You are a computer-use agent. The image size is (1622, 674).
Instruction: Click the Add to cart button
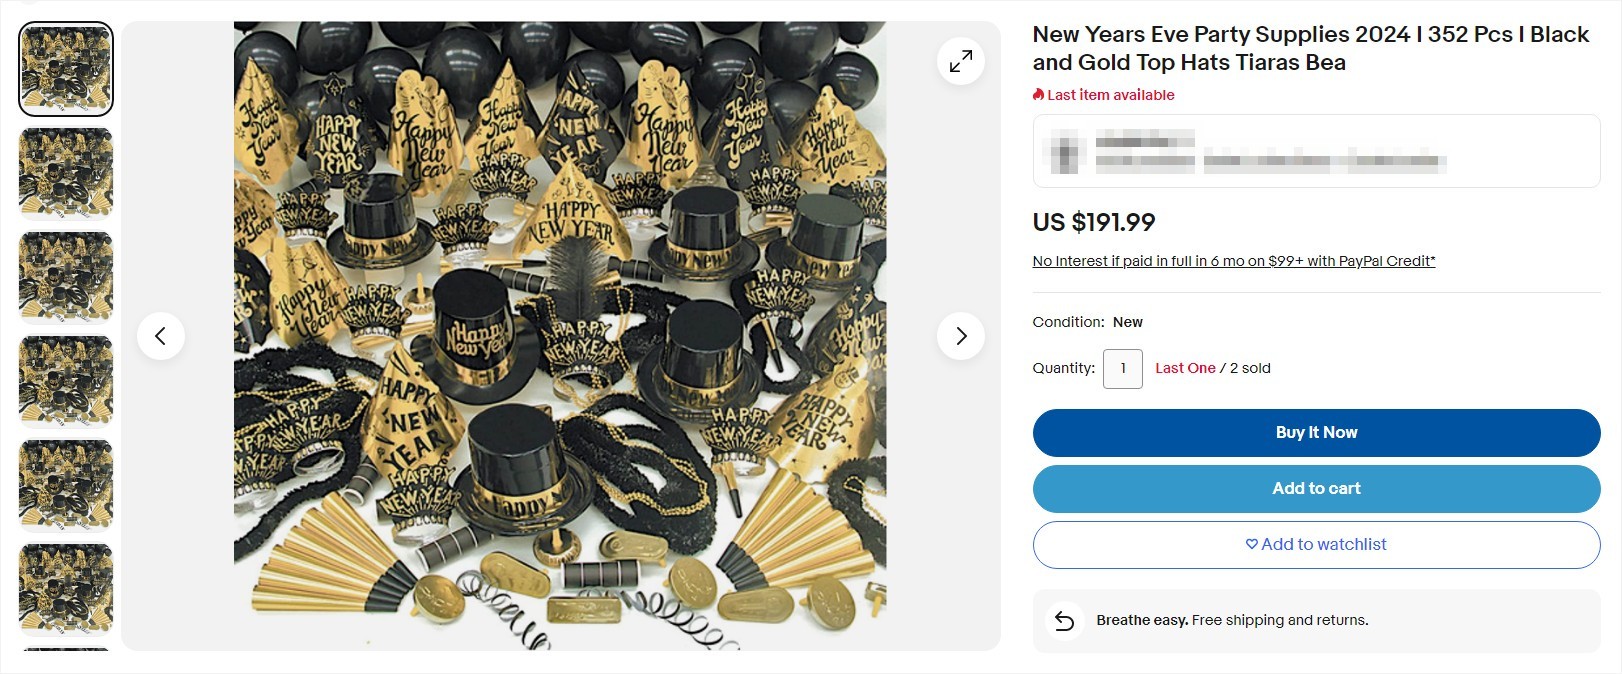[x=1316, y=488]
